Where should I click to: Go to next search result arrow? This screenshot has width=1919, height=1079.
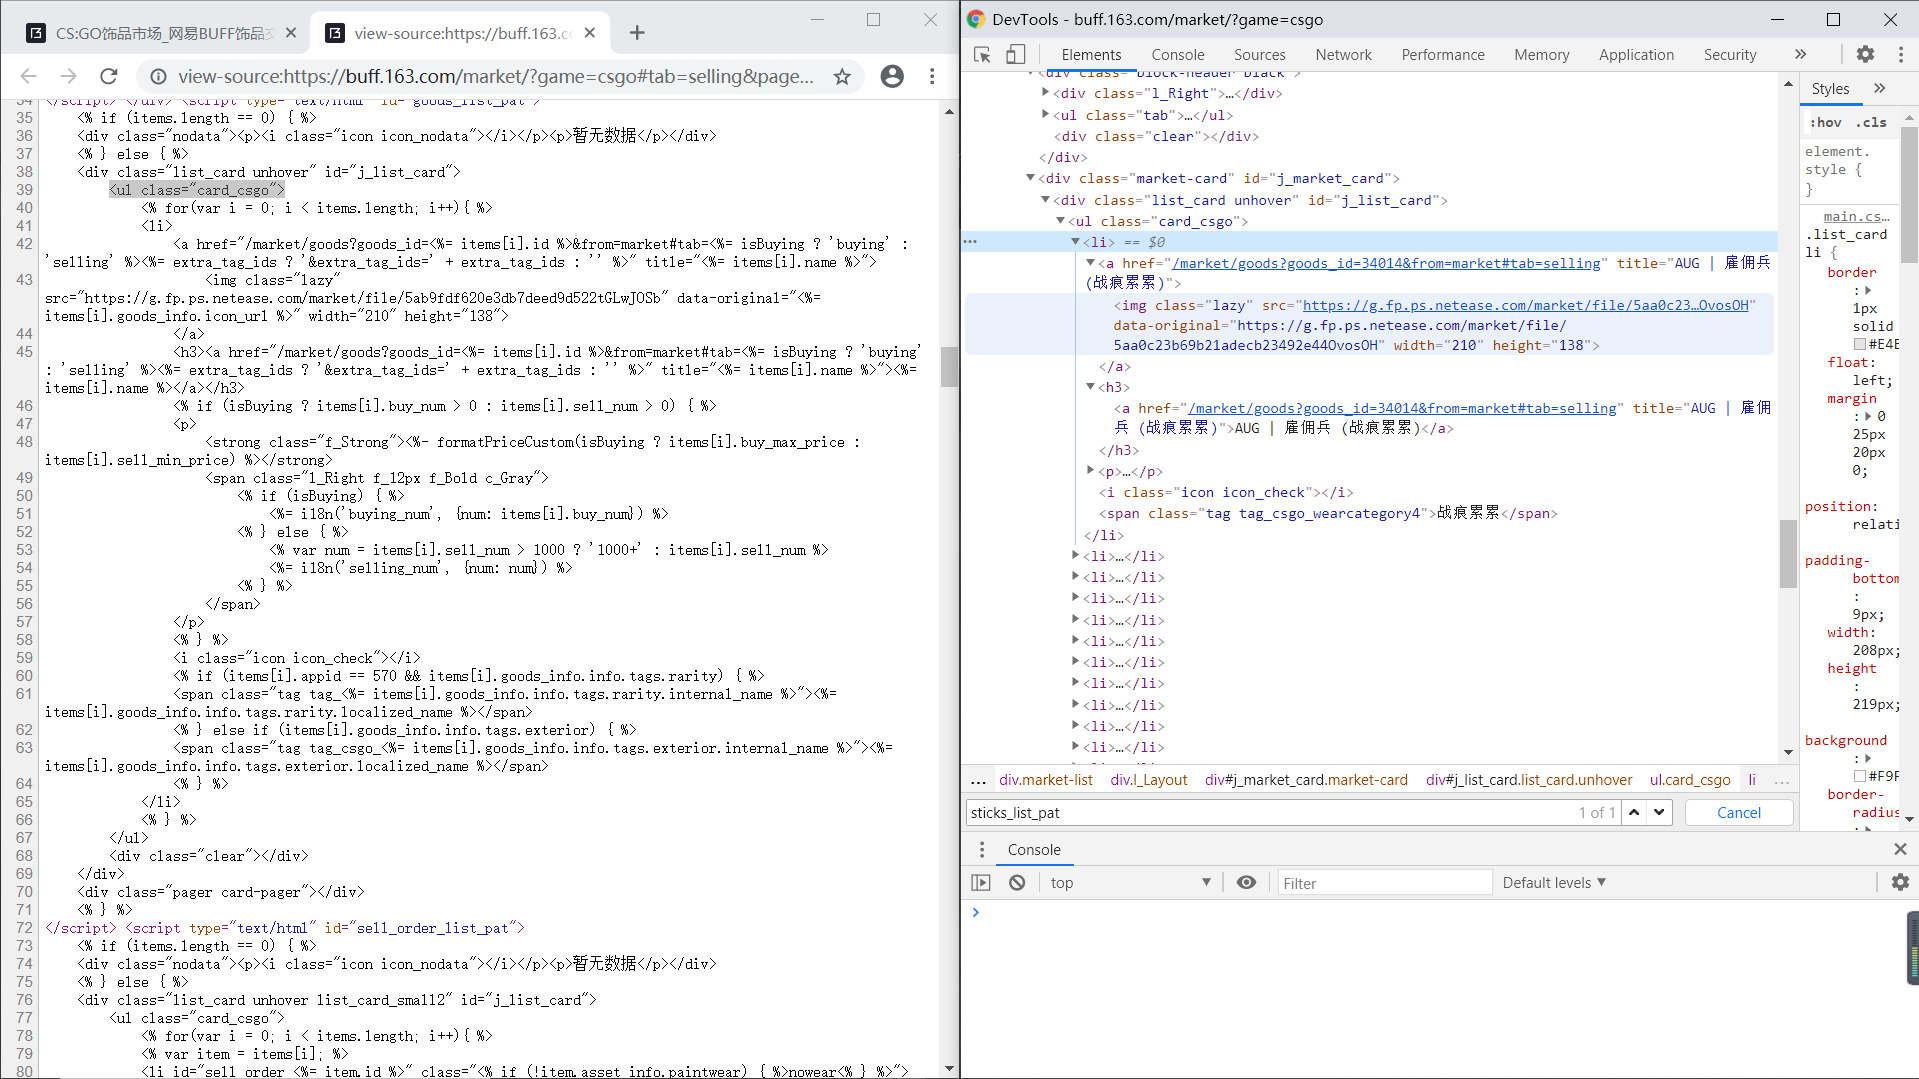click(1659, 813)
